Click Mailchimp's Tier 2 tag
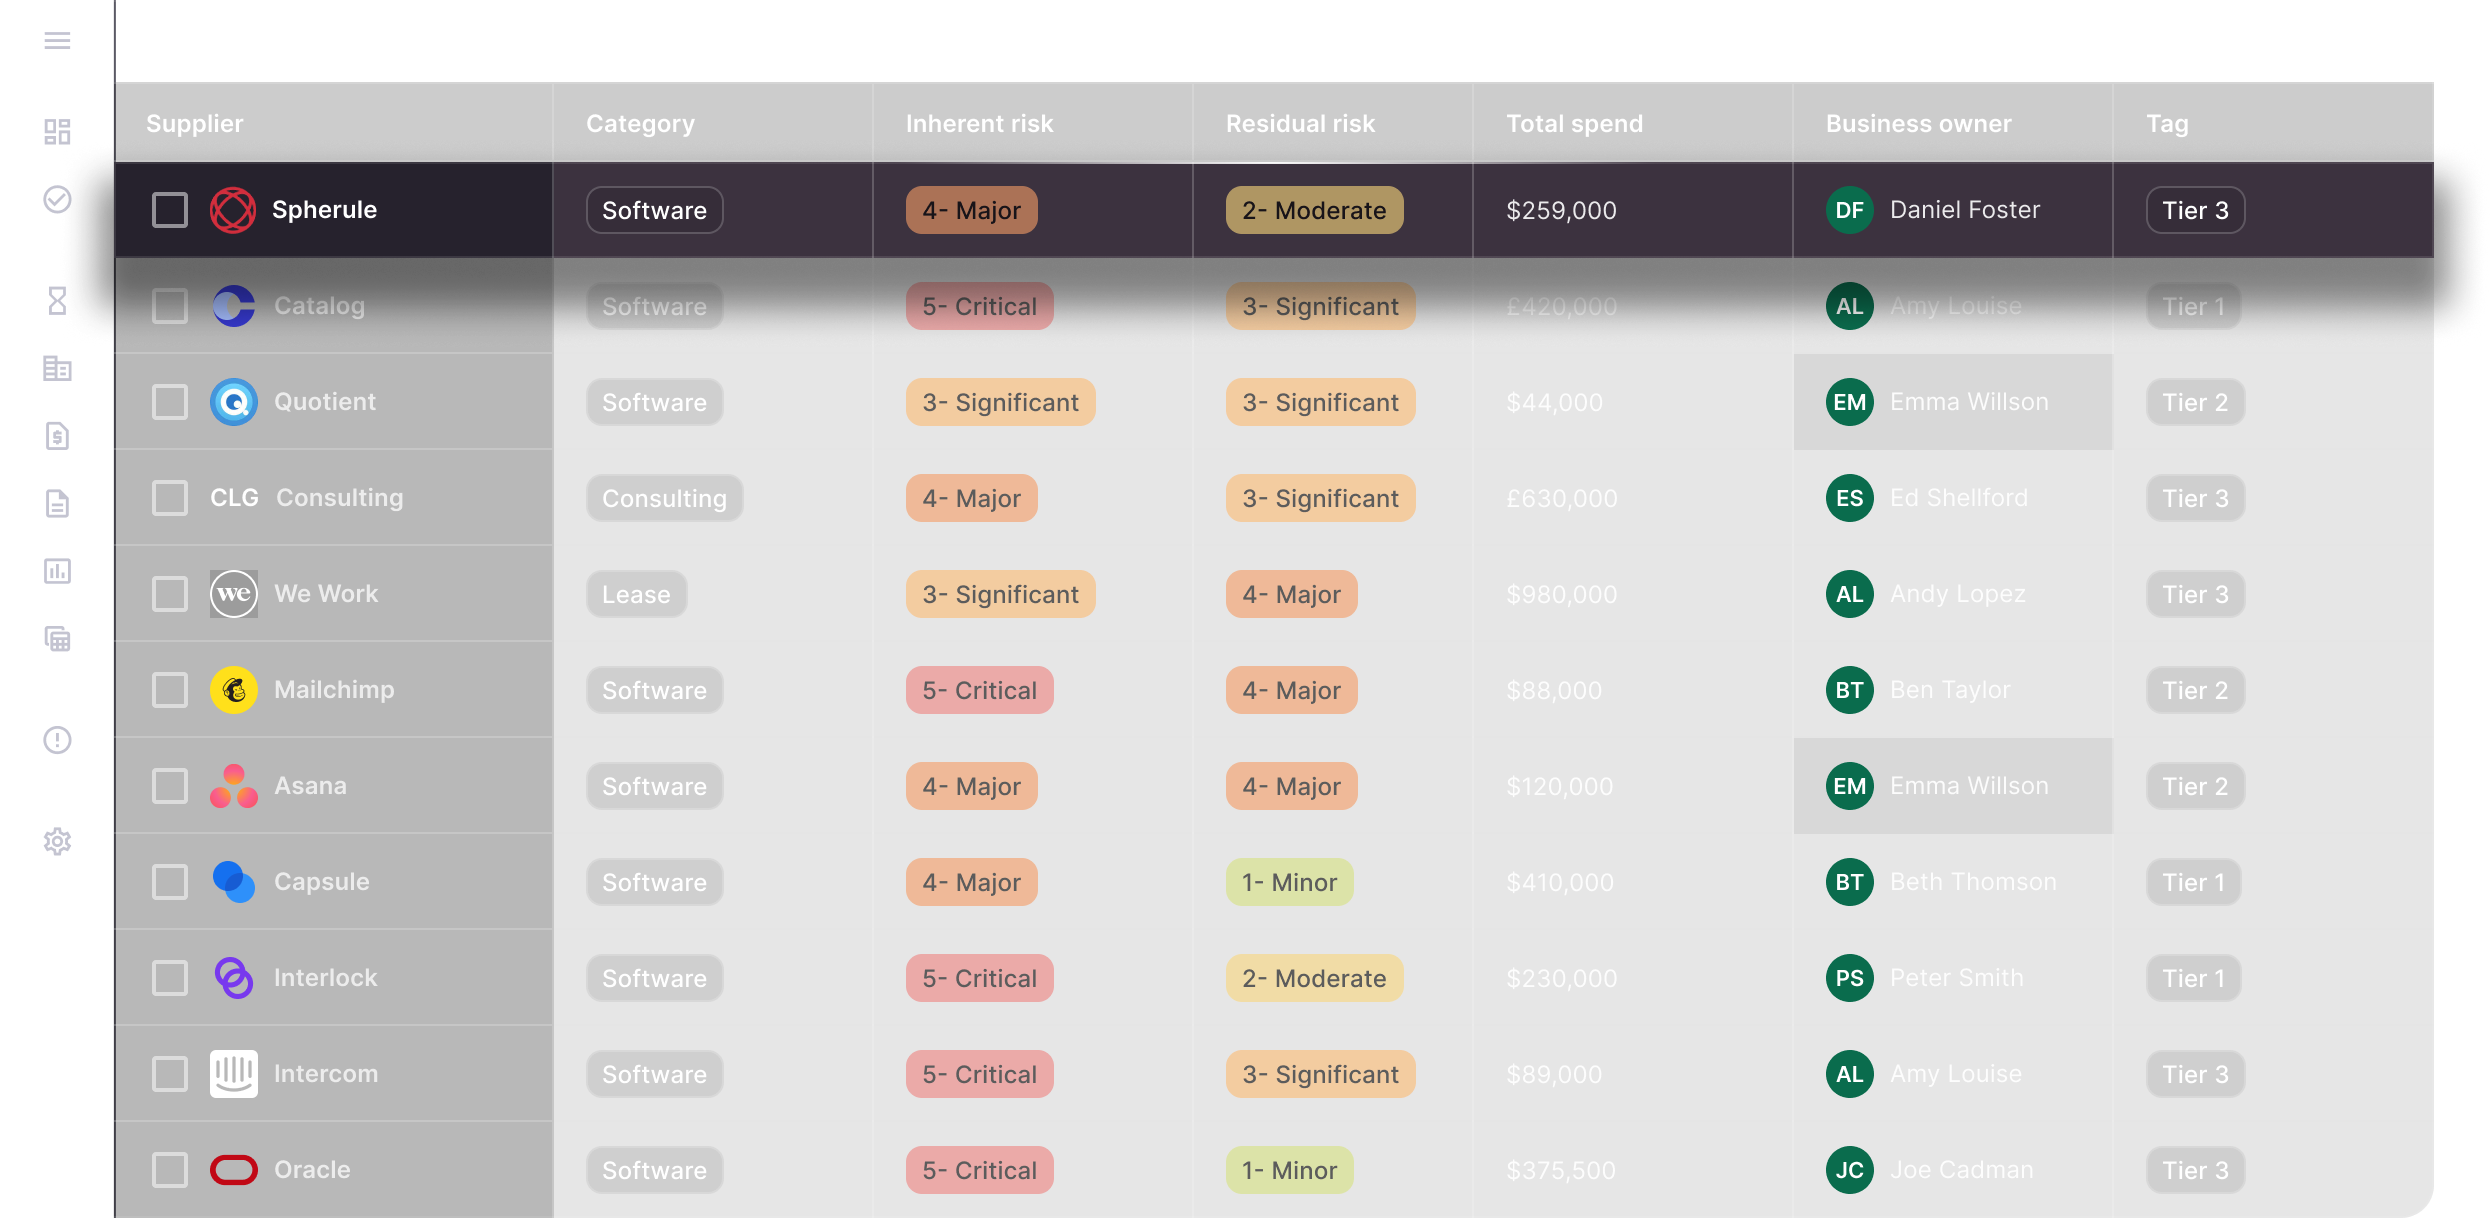 pos(2195,690)
